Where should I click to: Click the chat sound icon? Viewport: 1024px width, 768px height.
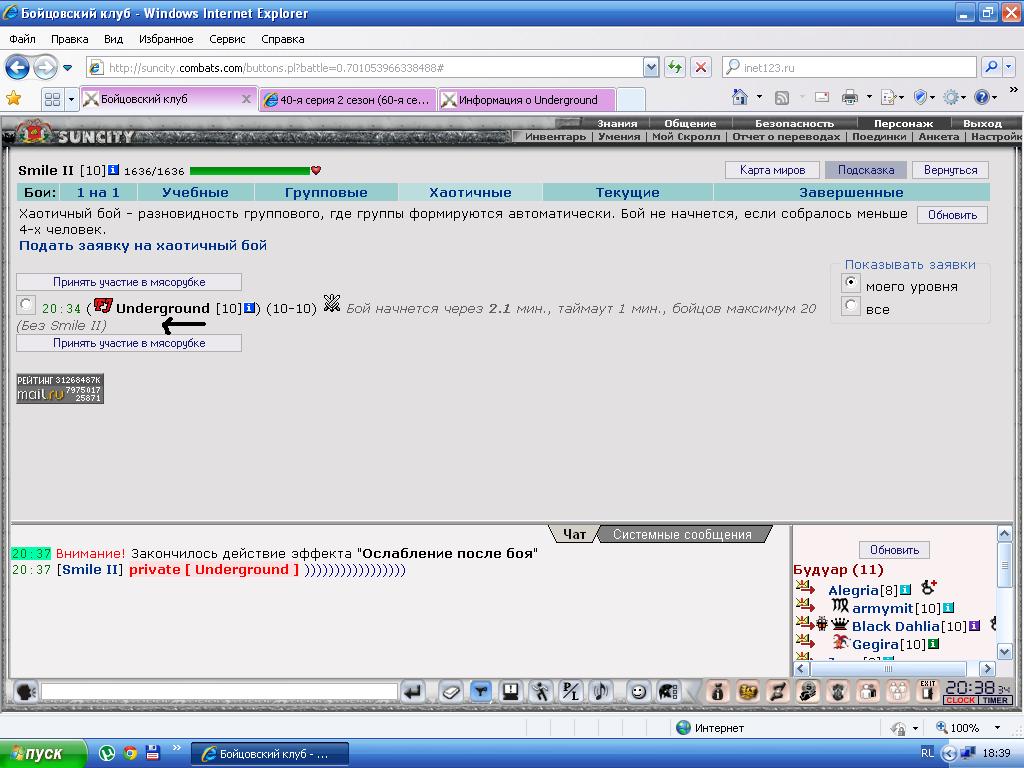coord(601,691)
